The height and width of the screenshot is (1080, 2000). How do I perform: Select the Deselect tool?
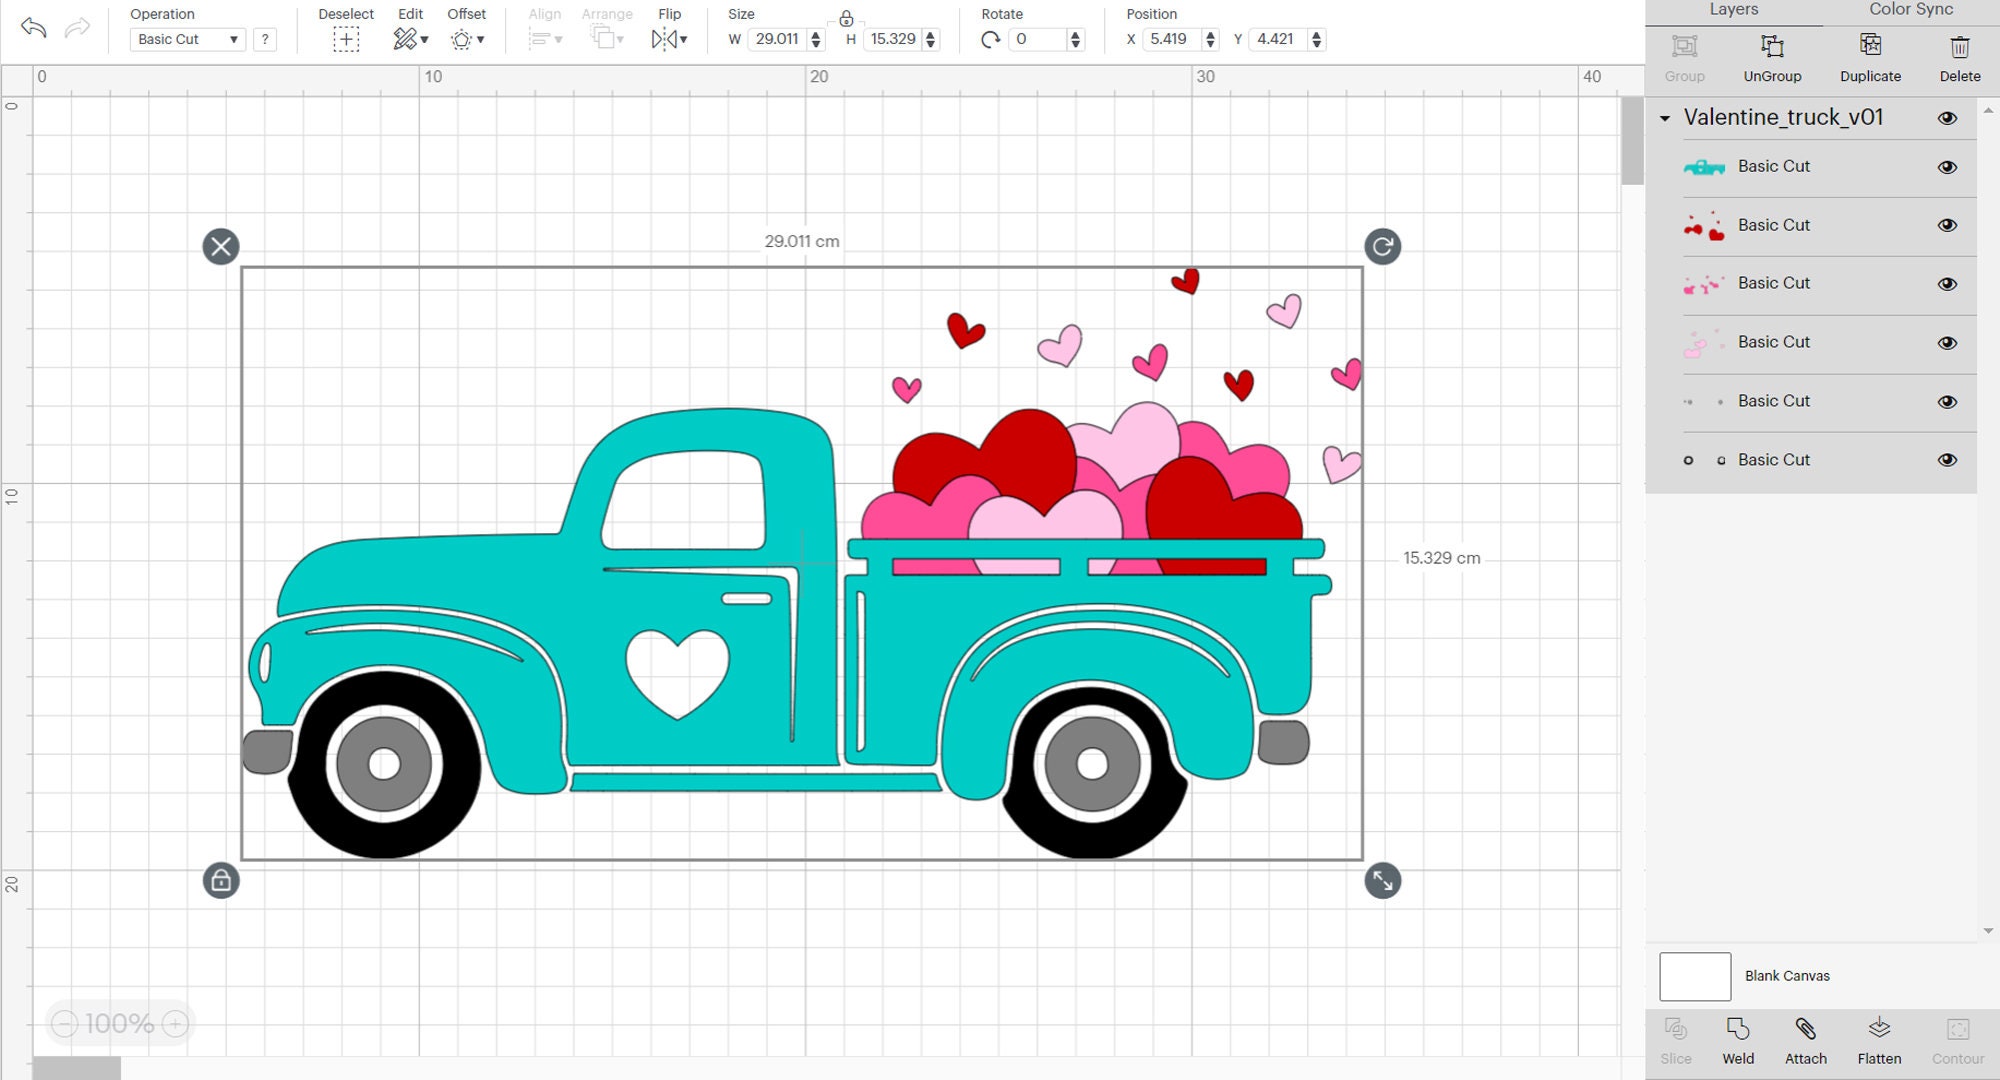(x=345, y=39)
